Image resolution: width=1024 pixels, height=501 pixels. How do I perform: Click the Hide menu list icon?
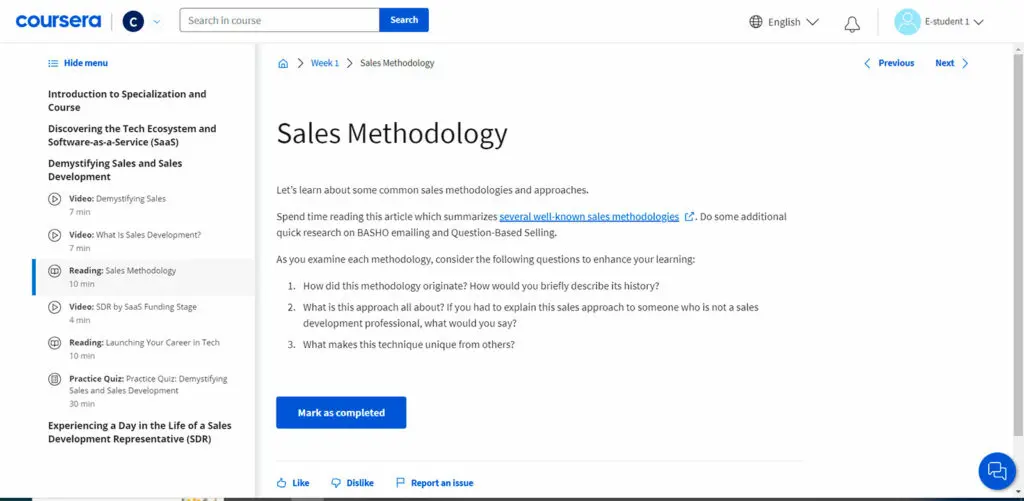click(53, 63)
